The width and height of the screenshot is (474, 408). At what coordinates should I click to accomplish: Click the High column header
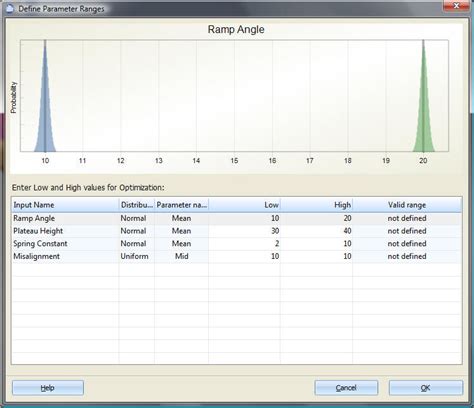[316, 205]
